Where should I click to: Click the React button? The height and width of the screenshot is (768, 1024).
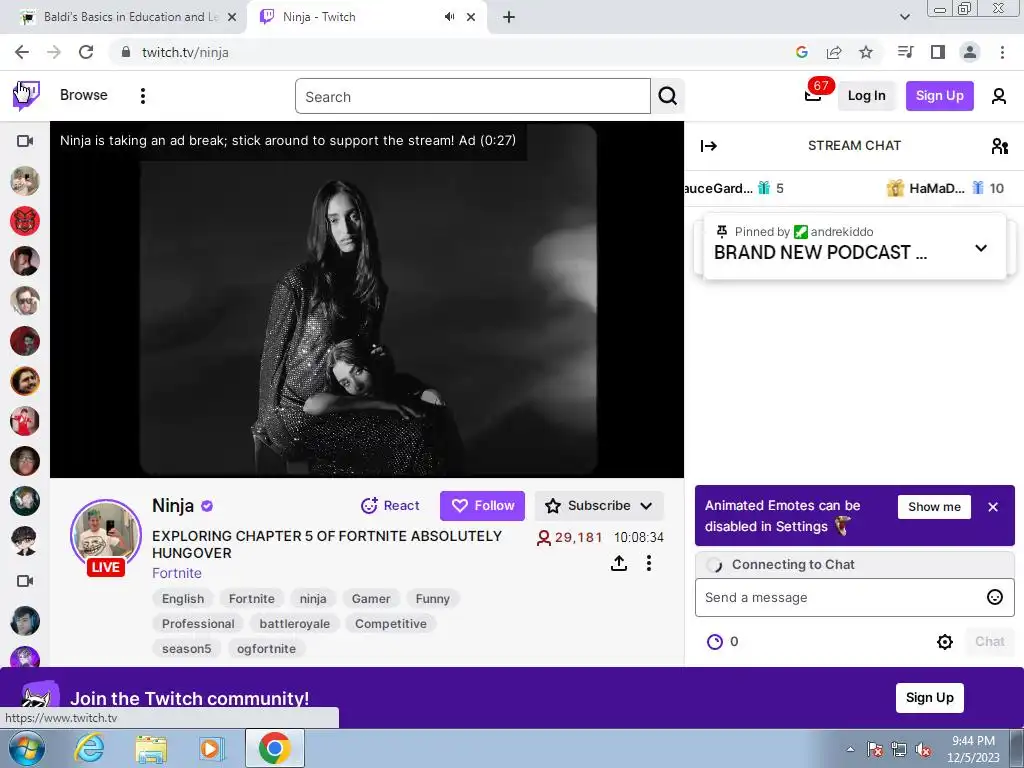[x=390, y=505]
